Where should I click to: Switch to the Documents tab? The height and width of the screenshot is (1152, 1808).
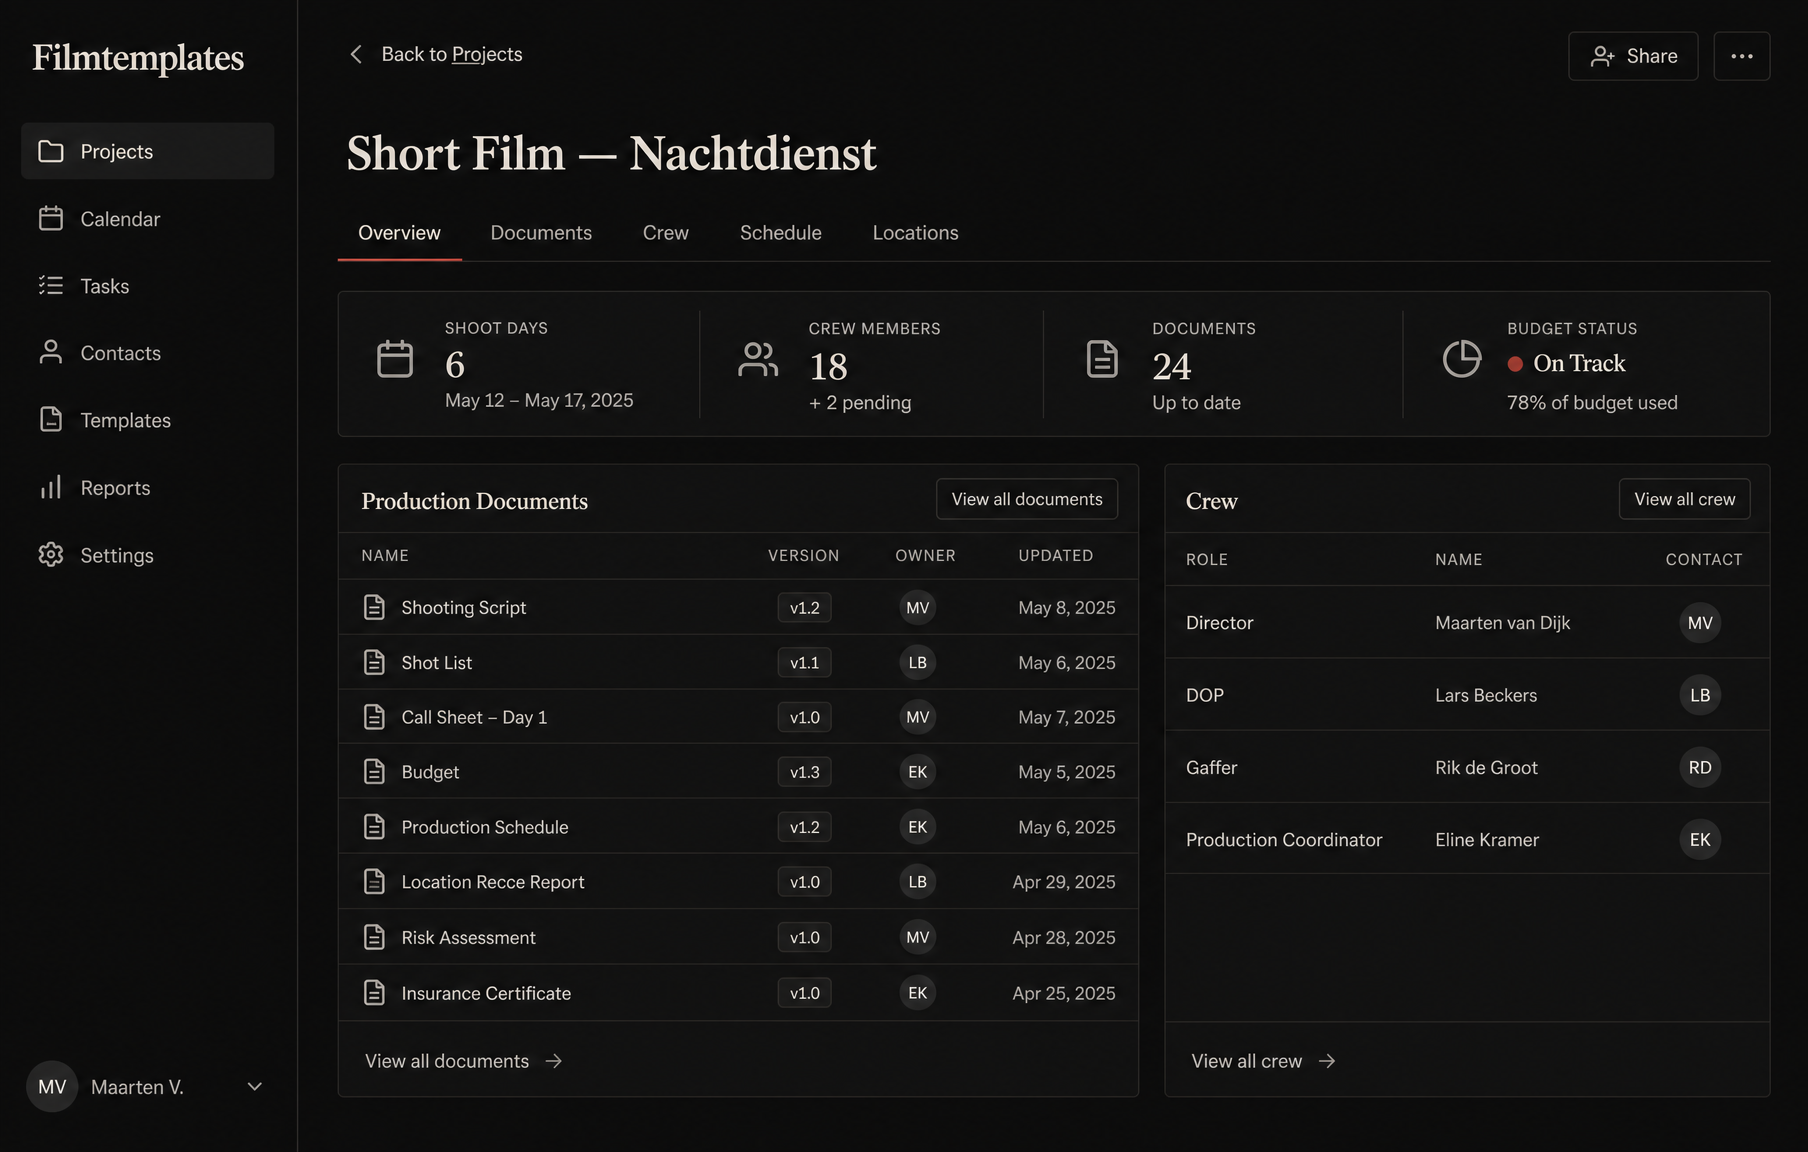tap(541, 233)
